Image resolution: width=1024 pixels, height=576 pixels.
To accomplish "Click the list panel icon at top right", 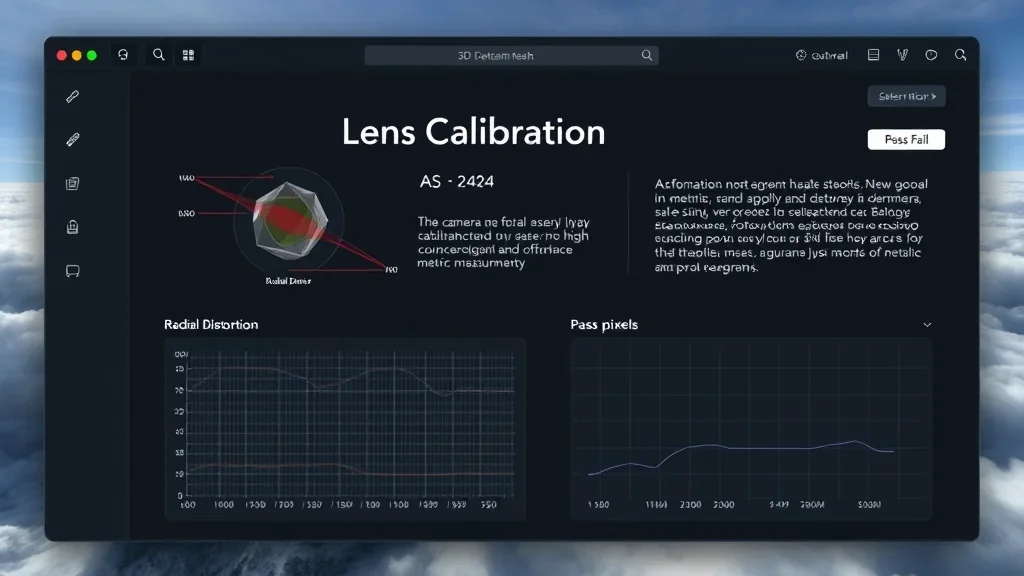I will (873, 55).
